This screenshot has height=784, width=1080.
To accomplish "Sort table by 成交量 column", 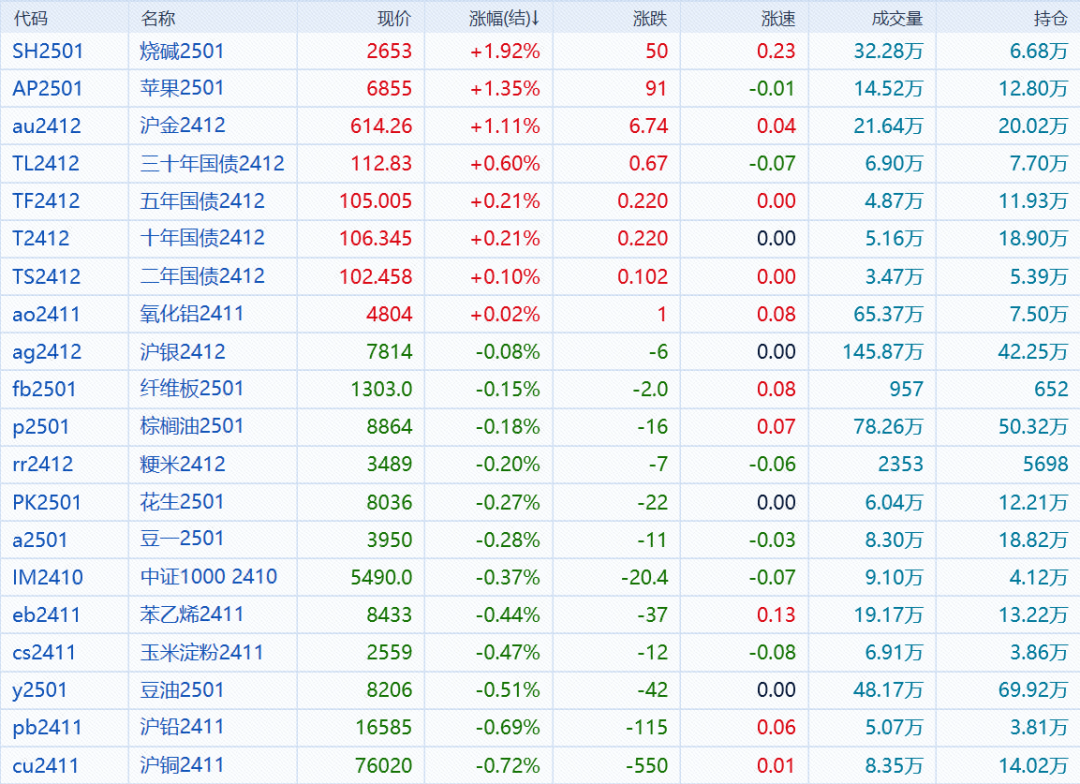I will tap(897, 19).
